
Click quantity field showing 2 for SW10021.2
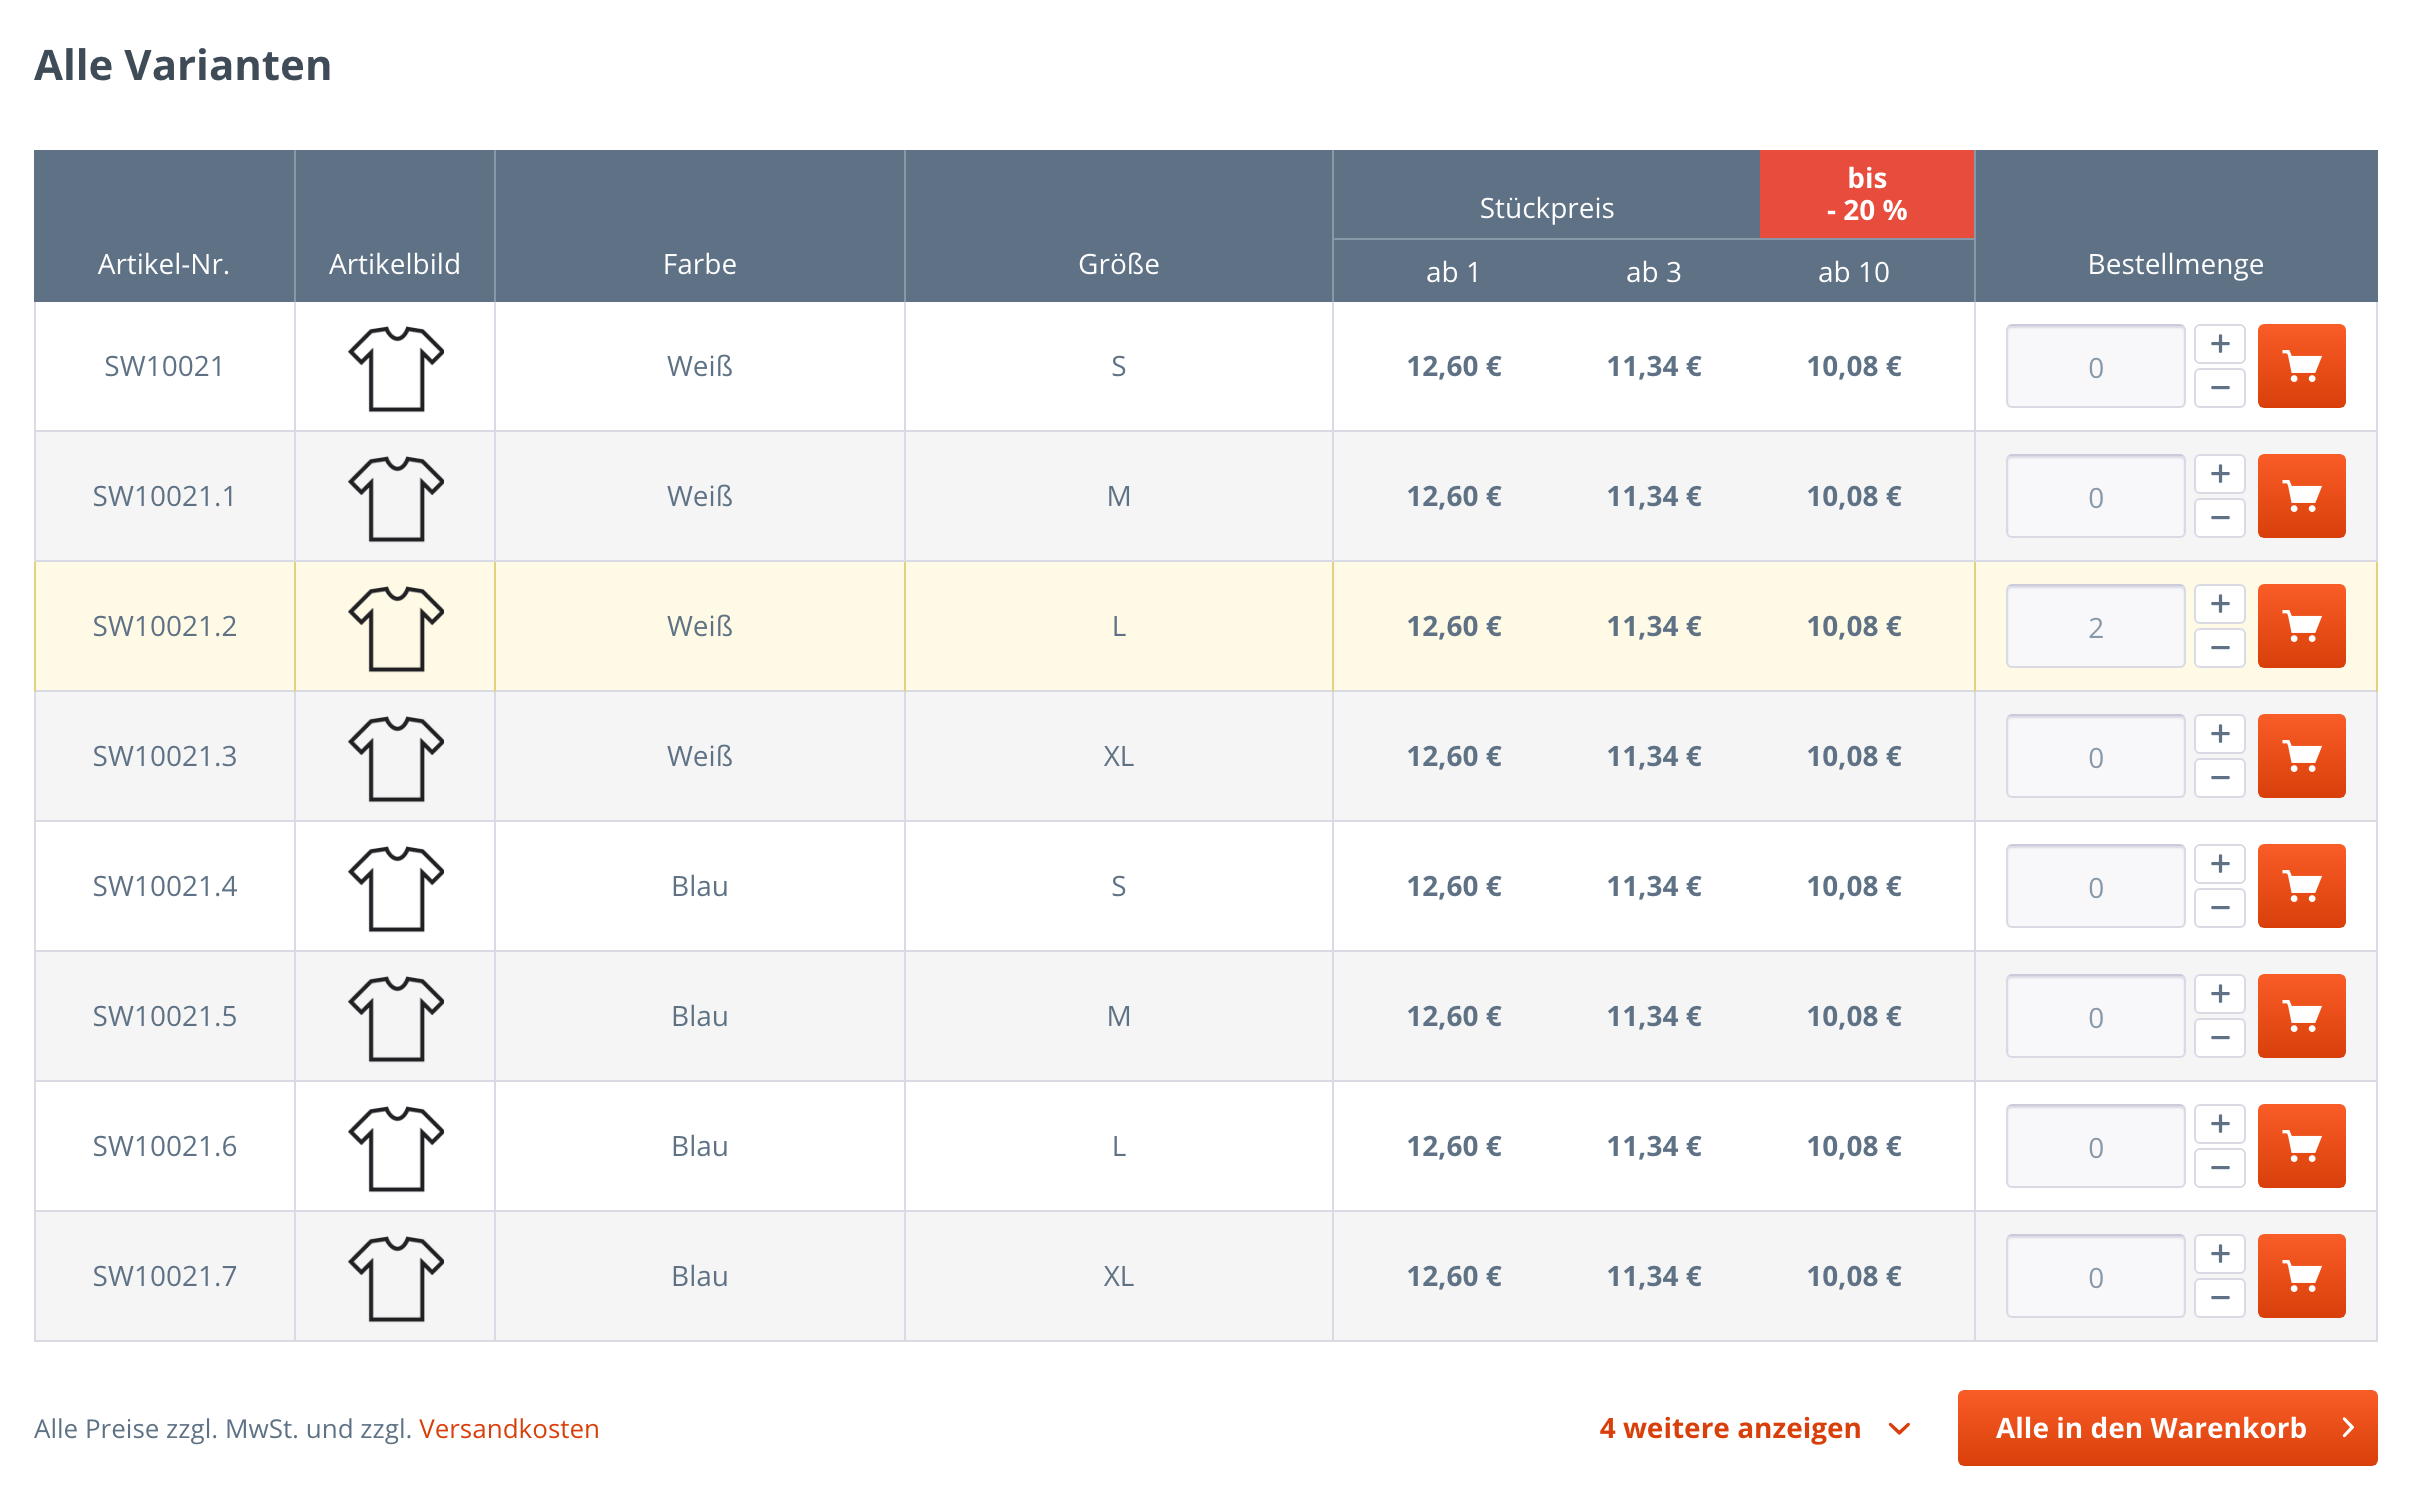point(2095,626)
